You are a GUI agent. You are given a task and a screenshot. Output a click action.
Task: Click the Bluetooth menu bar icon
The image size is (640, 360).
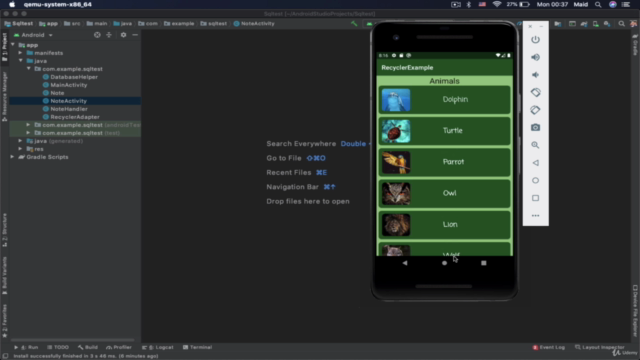pyautogui.click(x=469, y=4)
